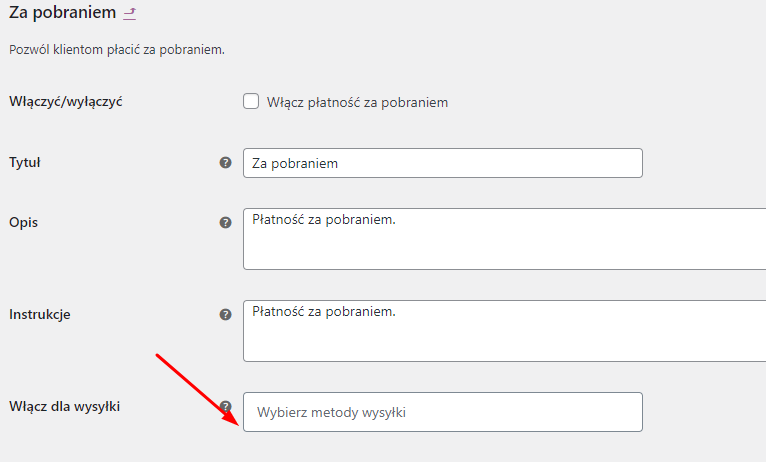The width and height of the screenshot is (766, 462).
Task: Click the Włącz dla wysyłki label
Action: click(64, 406)
